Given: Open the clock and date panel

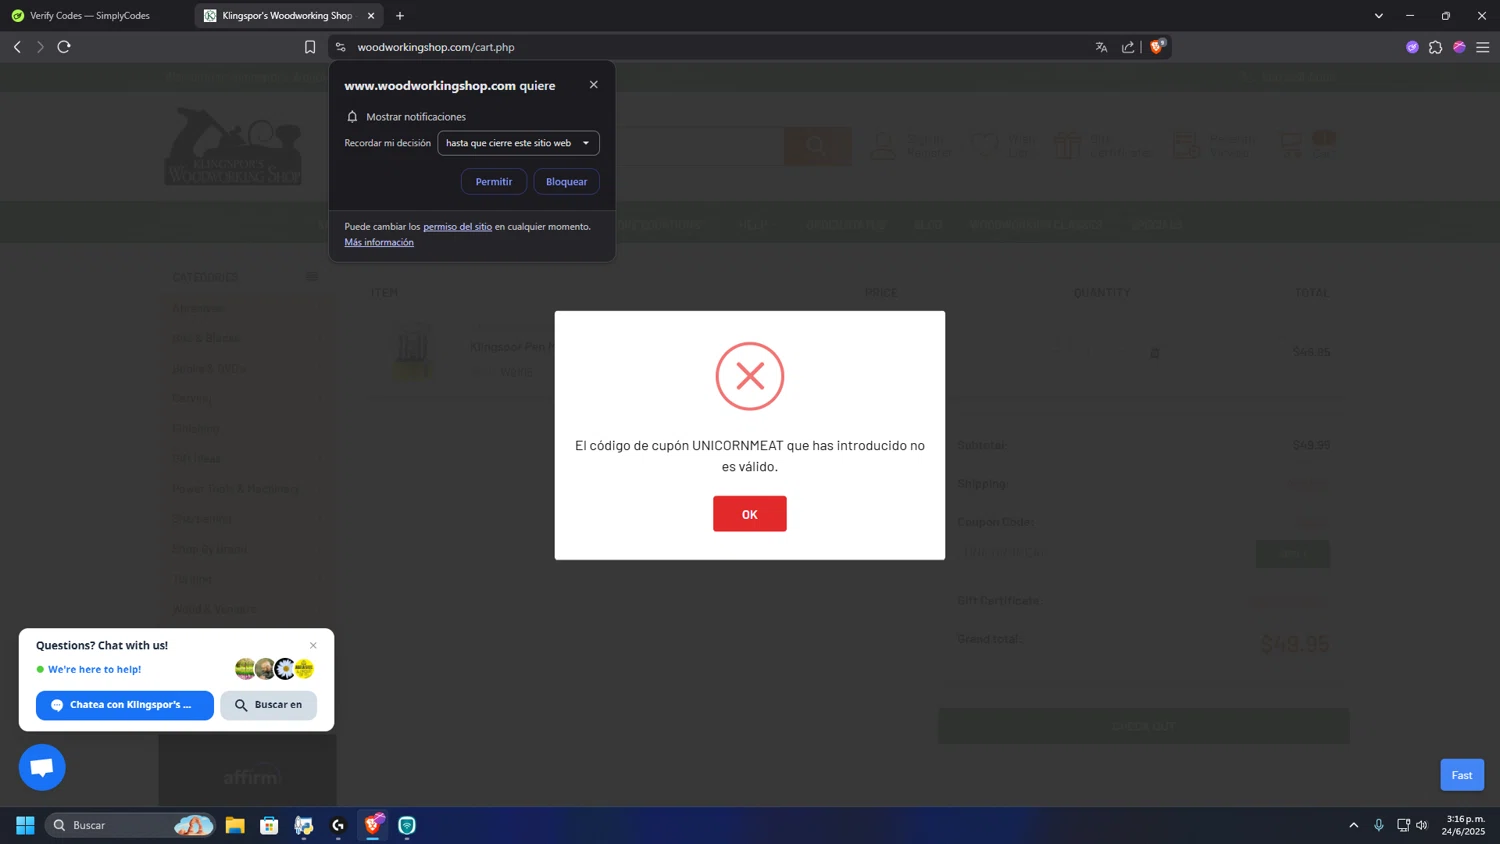Looking at the screenshot, I should click(1463, 825).
